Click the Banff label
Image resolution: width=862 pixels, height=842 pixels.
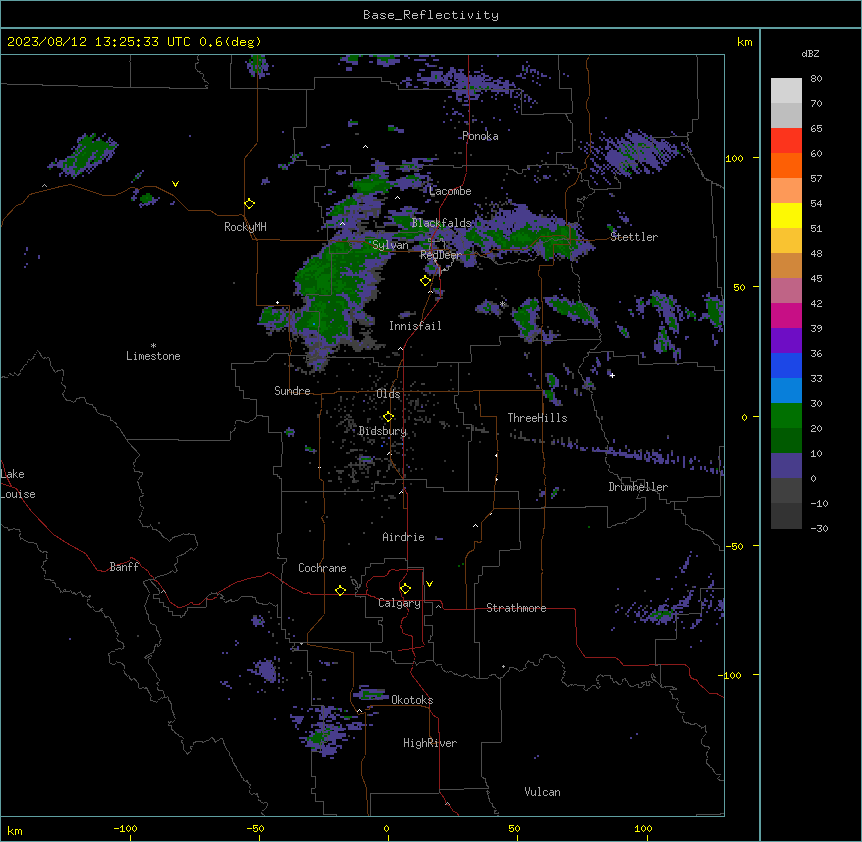[124, 567]
